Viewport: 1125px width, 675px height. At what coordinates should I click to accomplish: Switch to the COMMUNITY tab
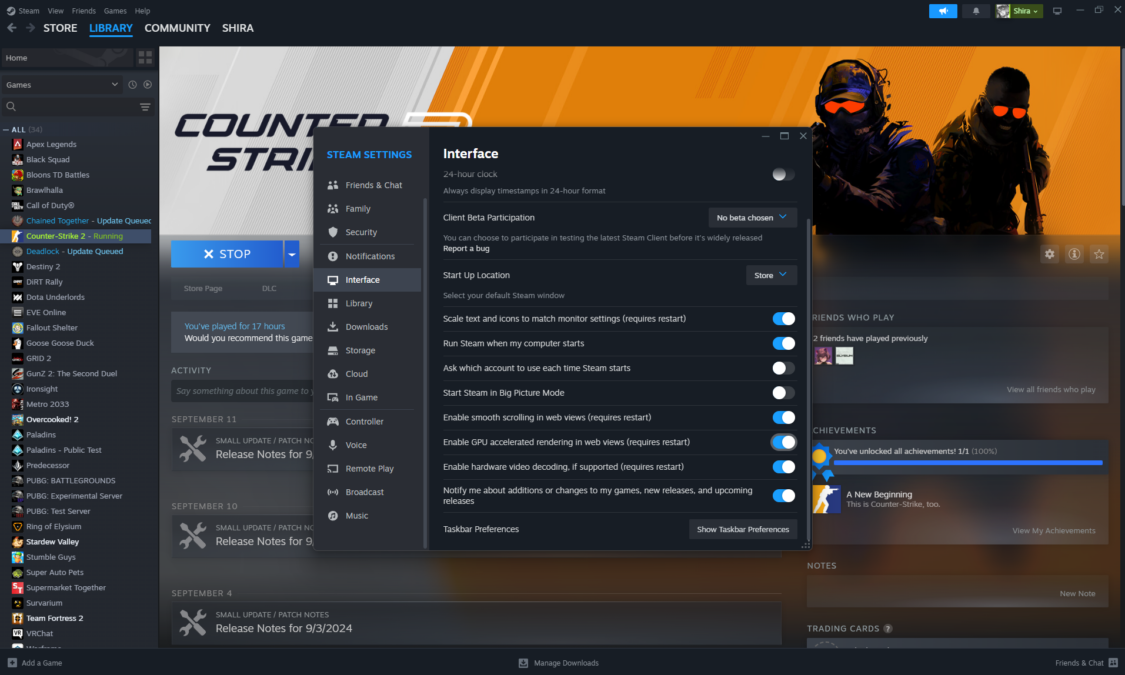(x=177, y=28)
